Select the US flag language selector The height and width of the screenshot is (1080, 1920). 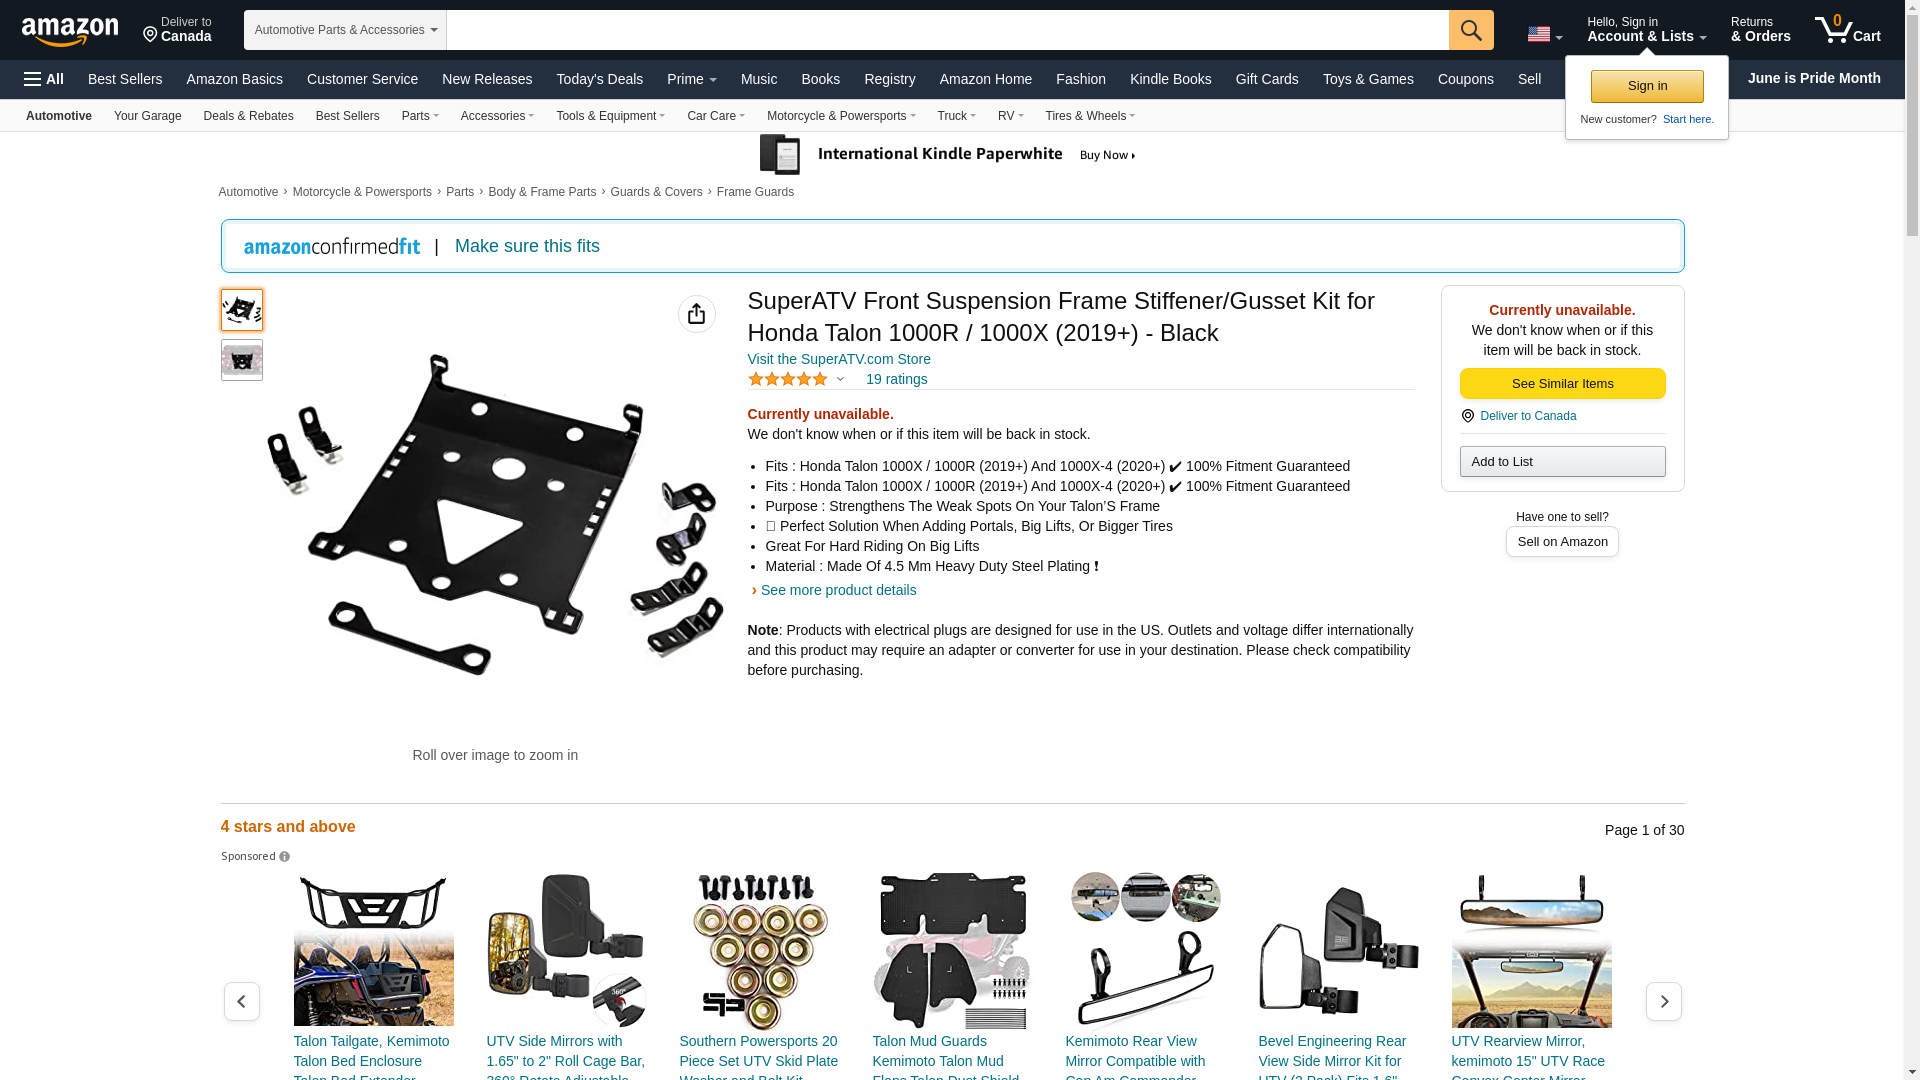[1544, 34]
